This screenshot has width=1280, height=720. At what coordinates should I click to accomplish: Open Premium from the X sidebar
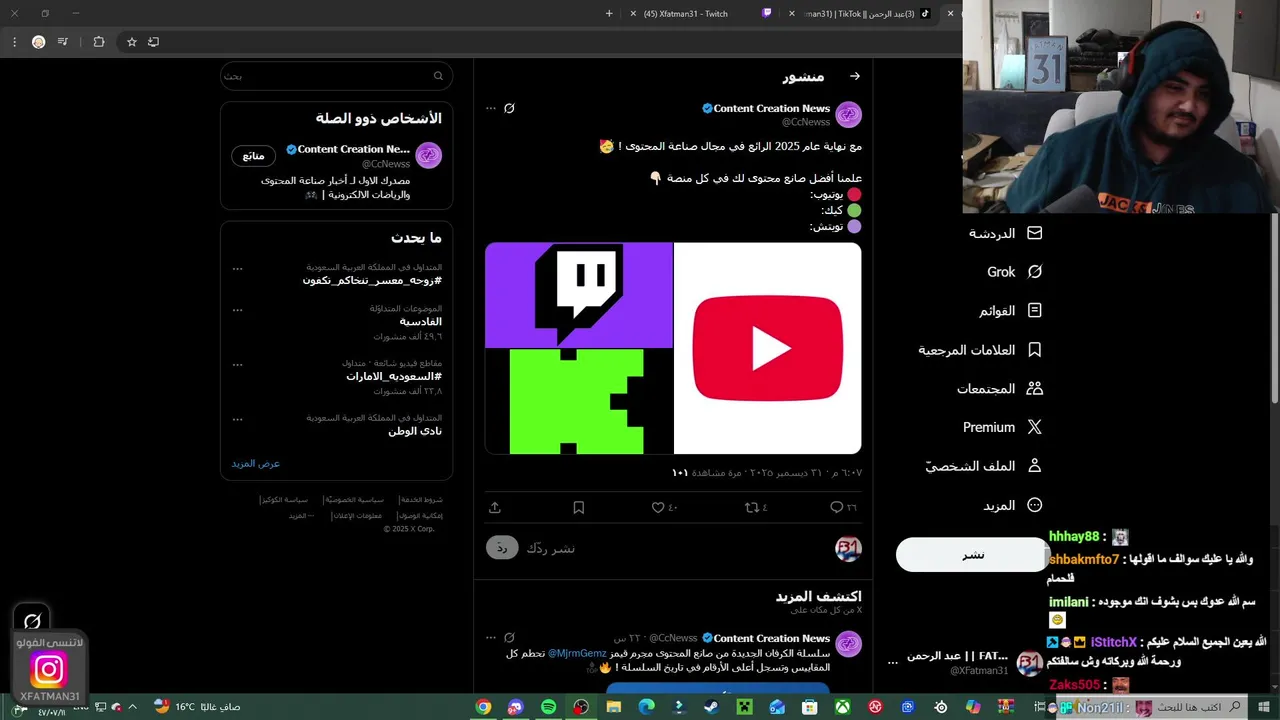(x=1002, y=427)
